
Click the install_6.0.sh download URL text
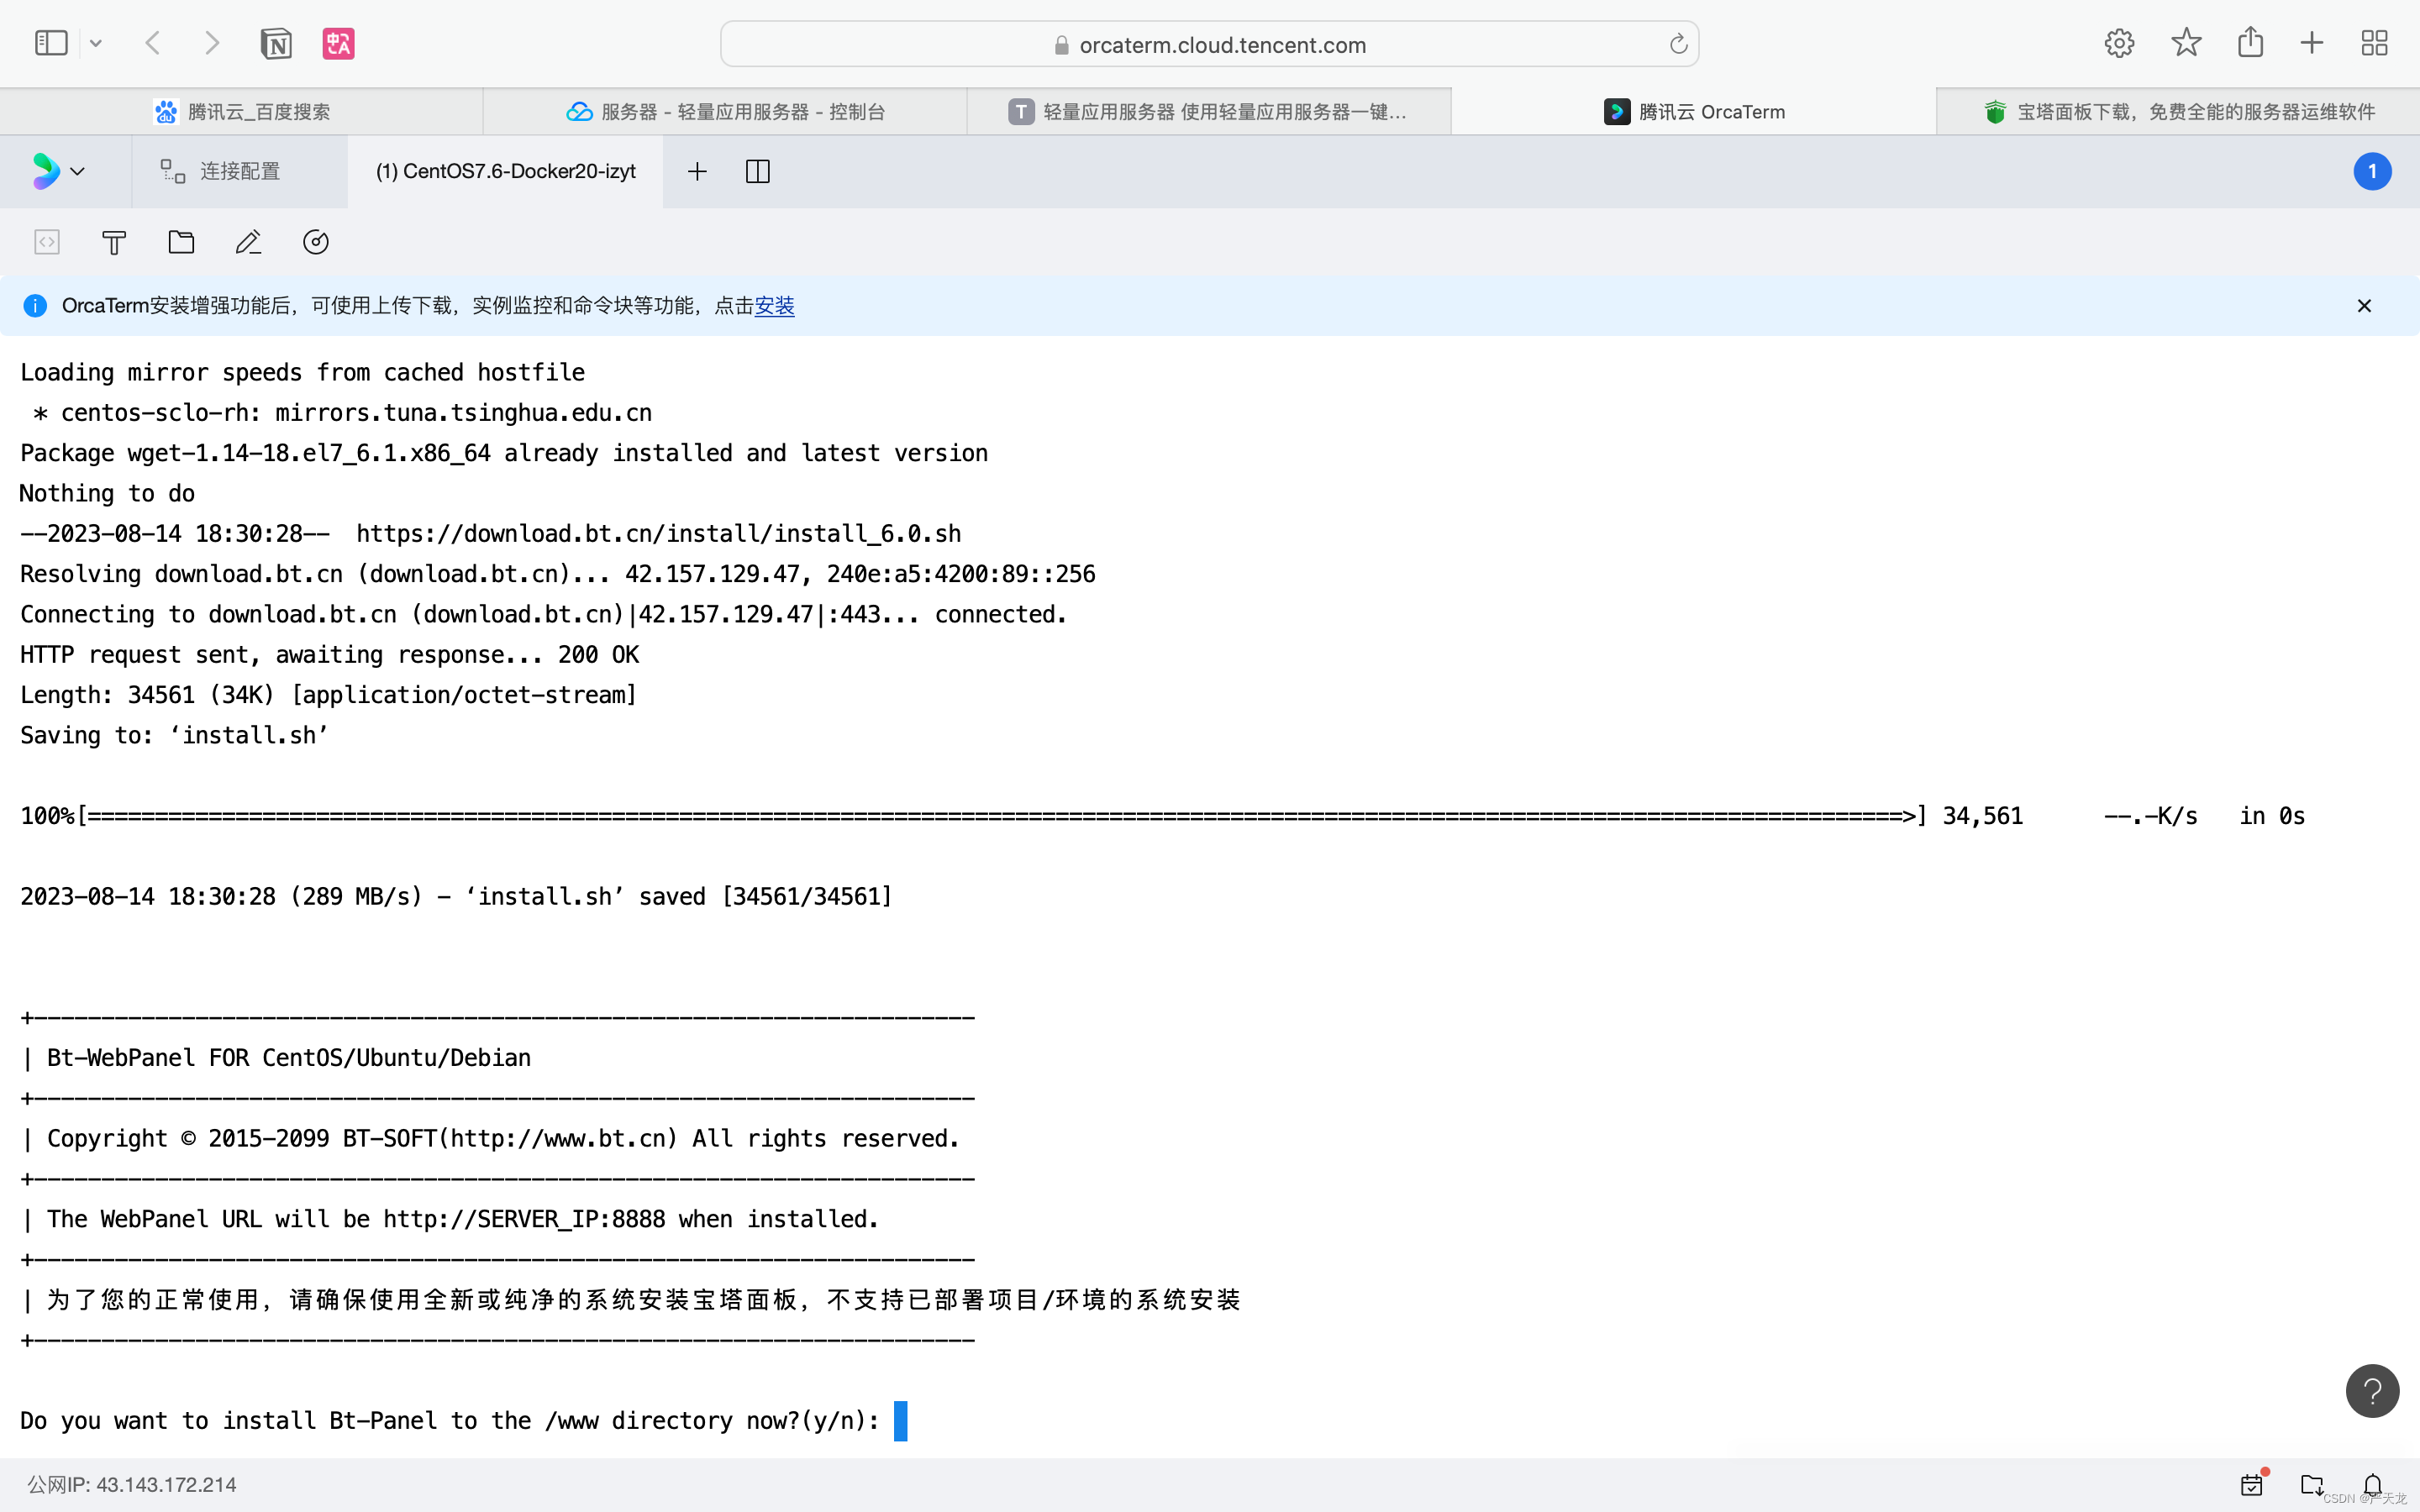tap(659, 533)
